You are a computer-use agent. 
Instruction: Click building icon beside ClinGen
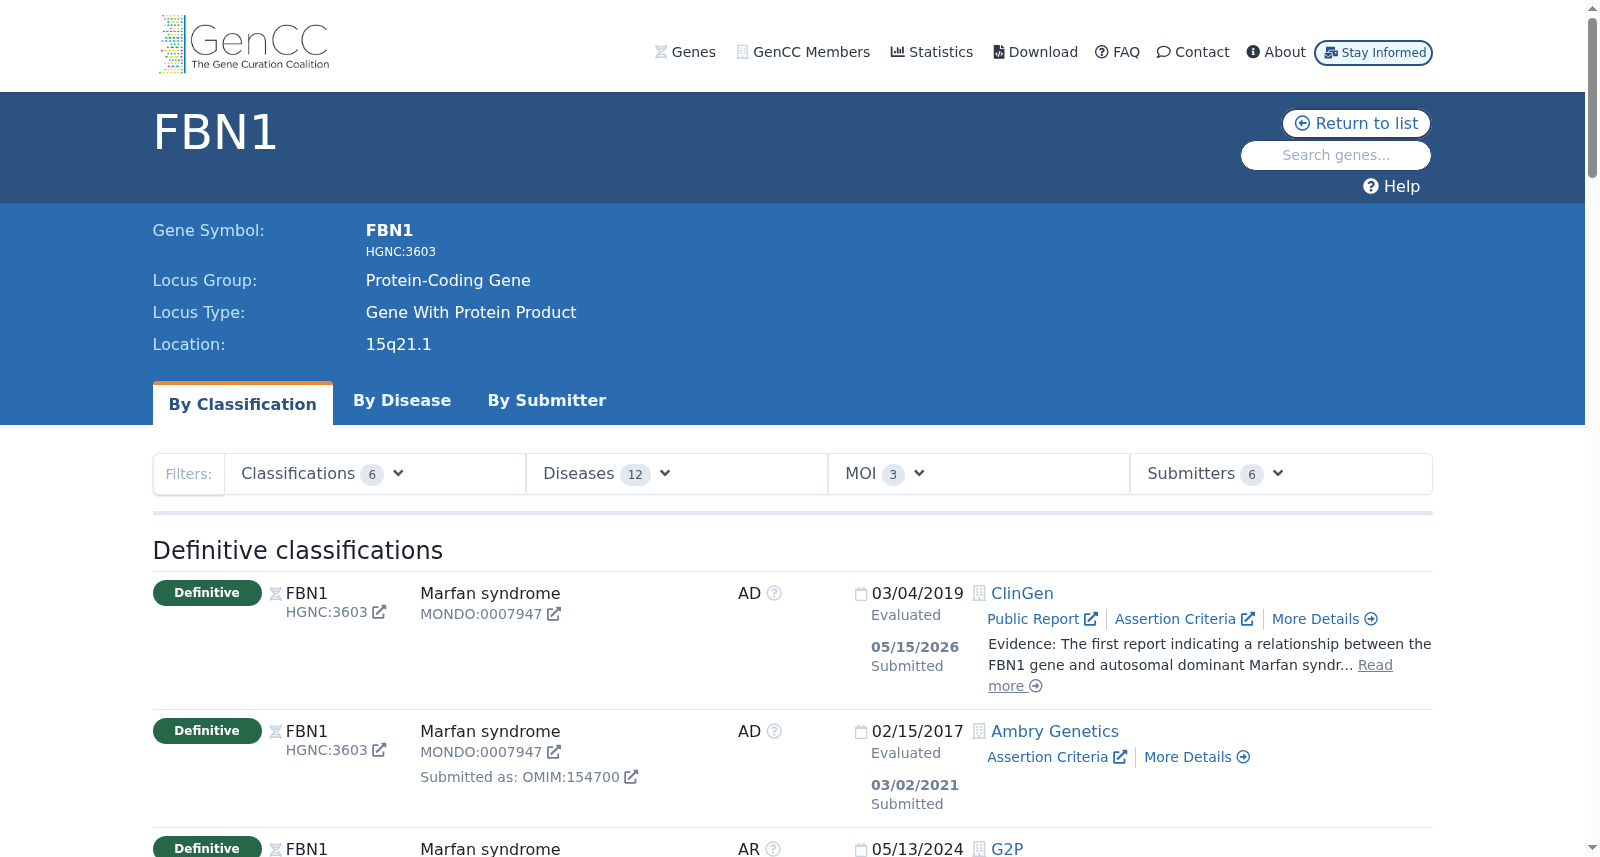[x=980, y=593]
